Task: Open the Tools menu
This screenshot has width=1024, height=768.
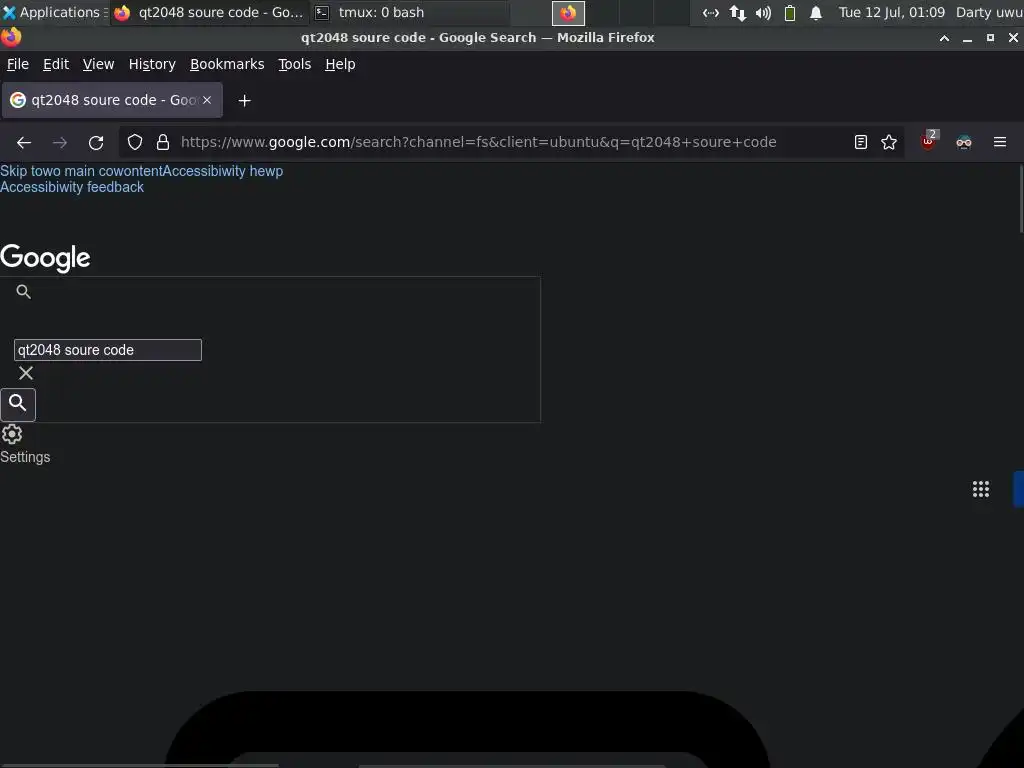Action: click(295, 64)
